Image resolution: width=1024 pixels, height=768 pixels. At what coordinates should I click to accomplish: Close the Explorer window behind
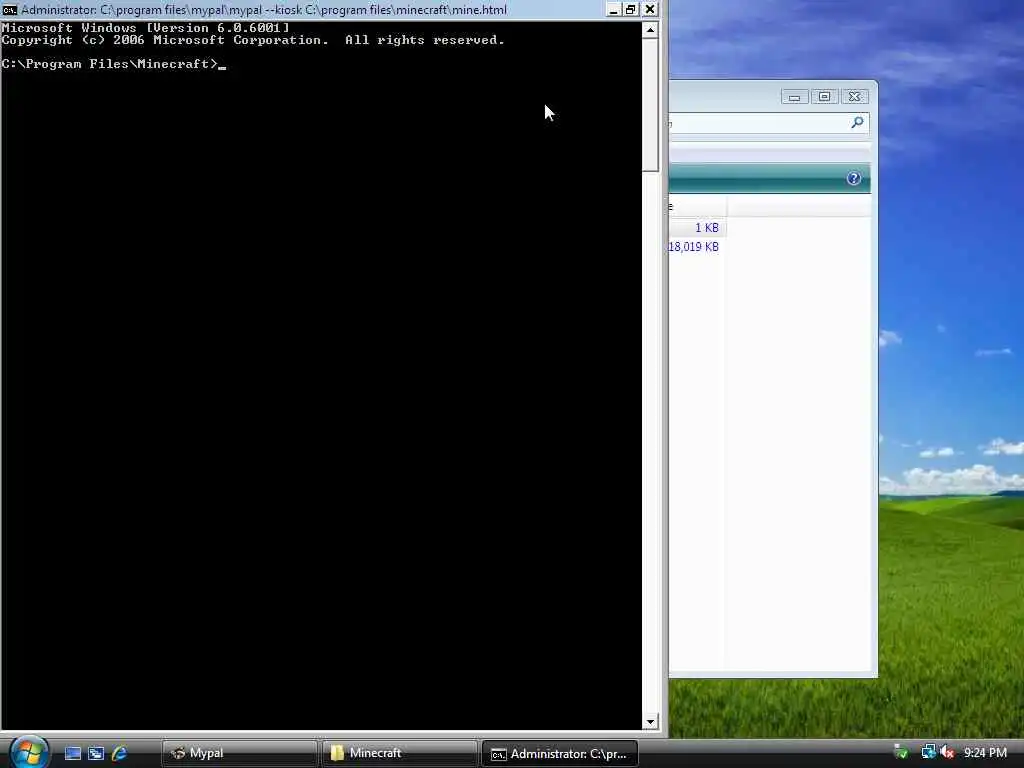854,97
